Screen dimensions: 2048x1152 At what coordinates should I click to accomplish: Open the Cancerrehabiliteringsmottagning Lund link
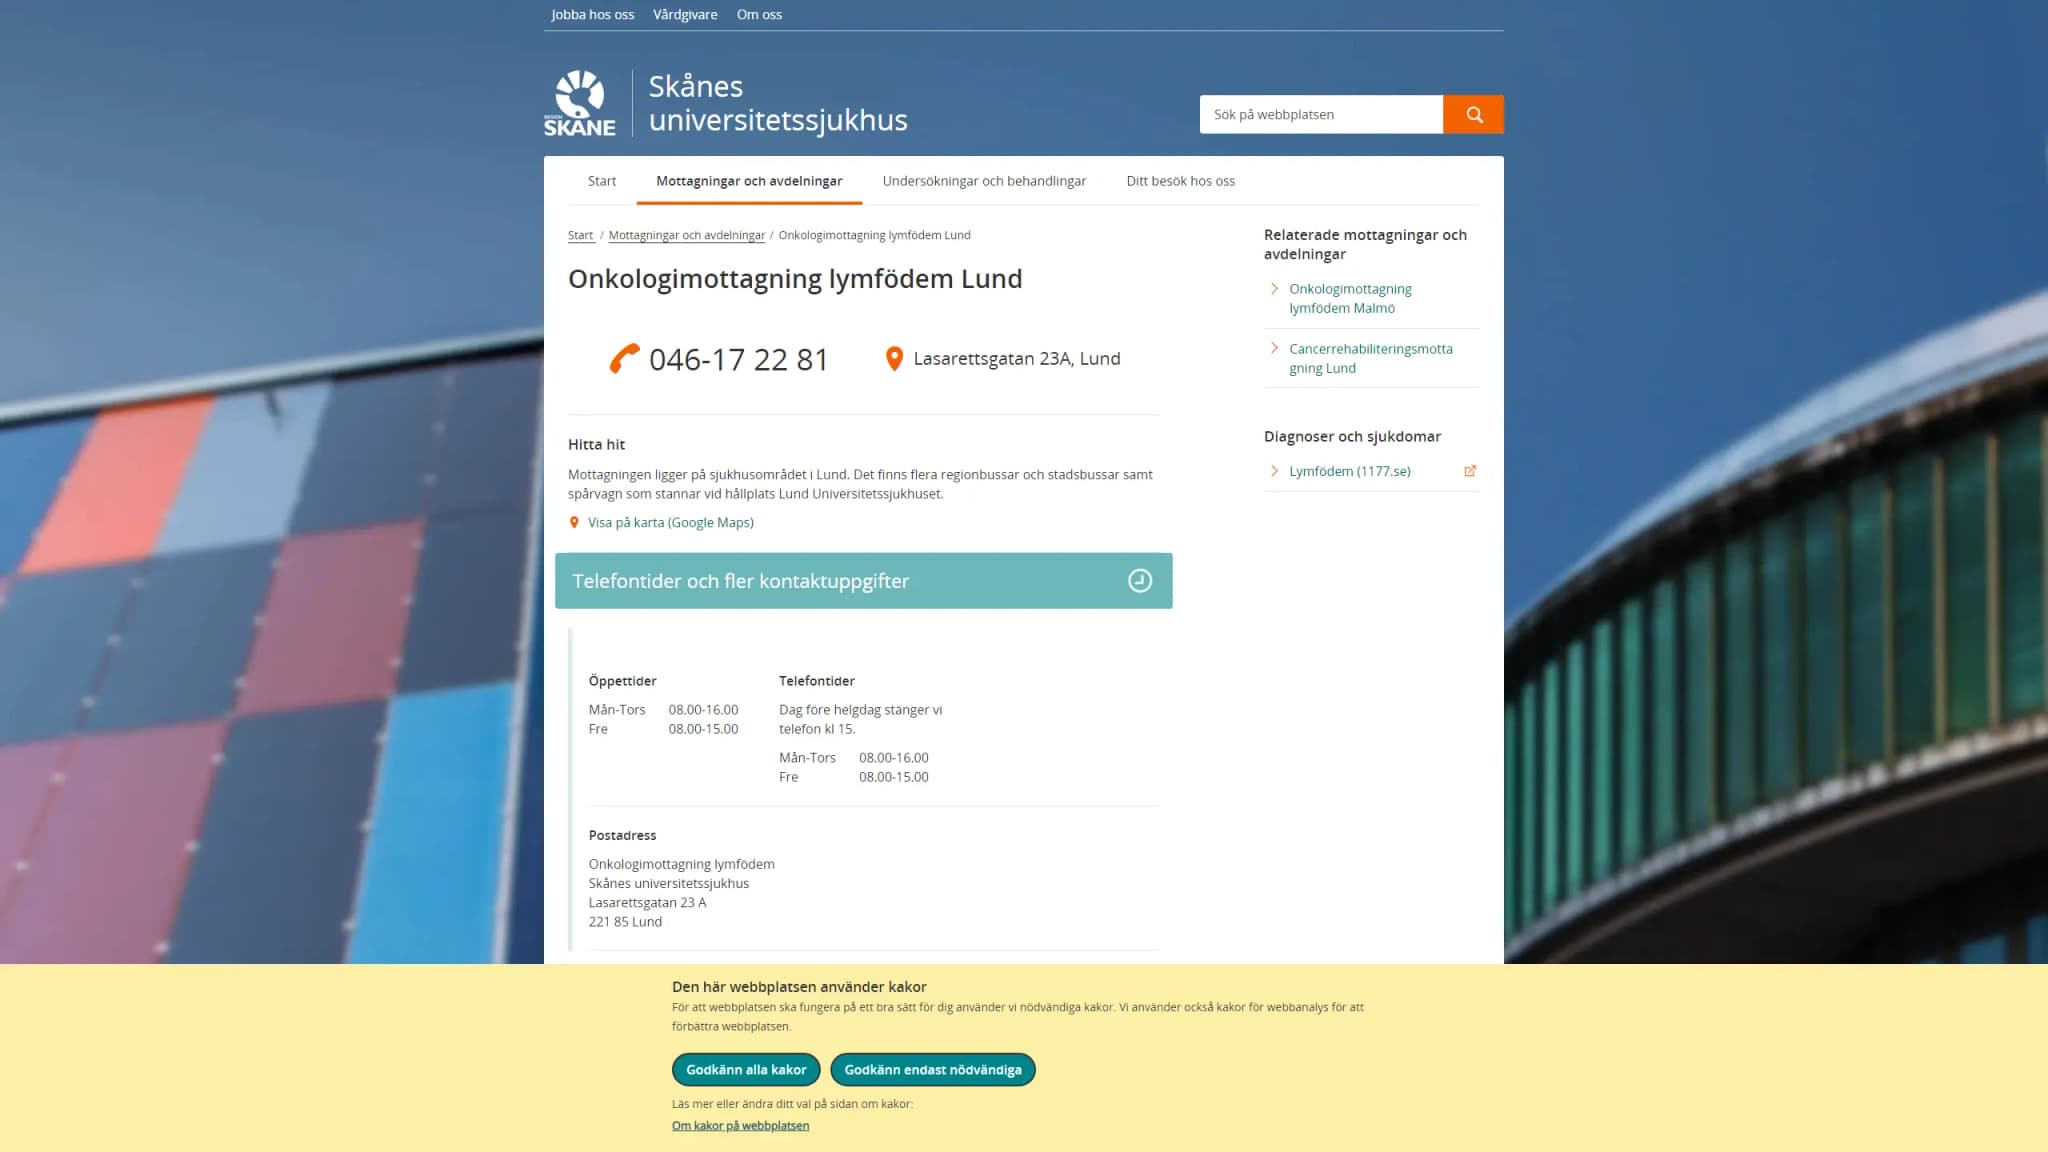click(x=1371, y=358)
